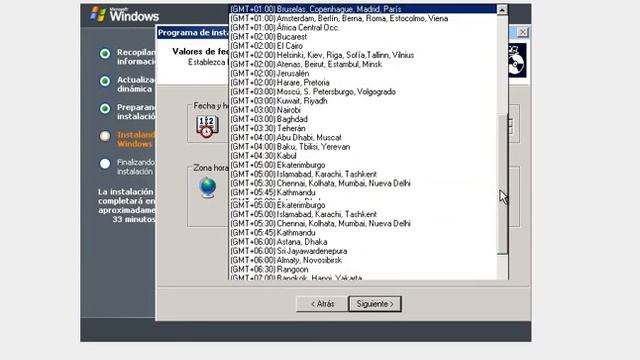This screenshot has height=360, width=640.
Task: Click the Programa de instalación title bar
Action: coord(193,33)
